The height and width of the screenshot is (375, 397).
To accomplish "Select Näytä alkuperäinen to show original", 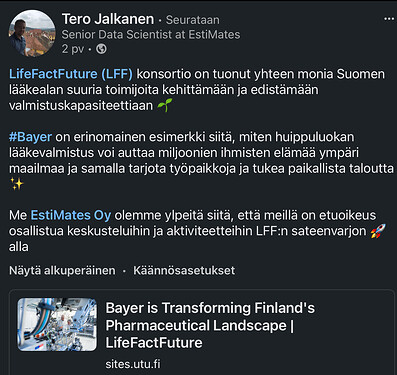I will click(x=62, y=270).
